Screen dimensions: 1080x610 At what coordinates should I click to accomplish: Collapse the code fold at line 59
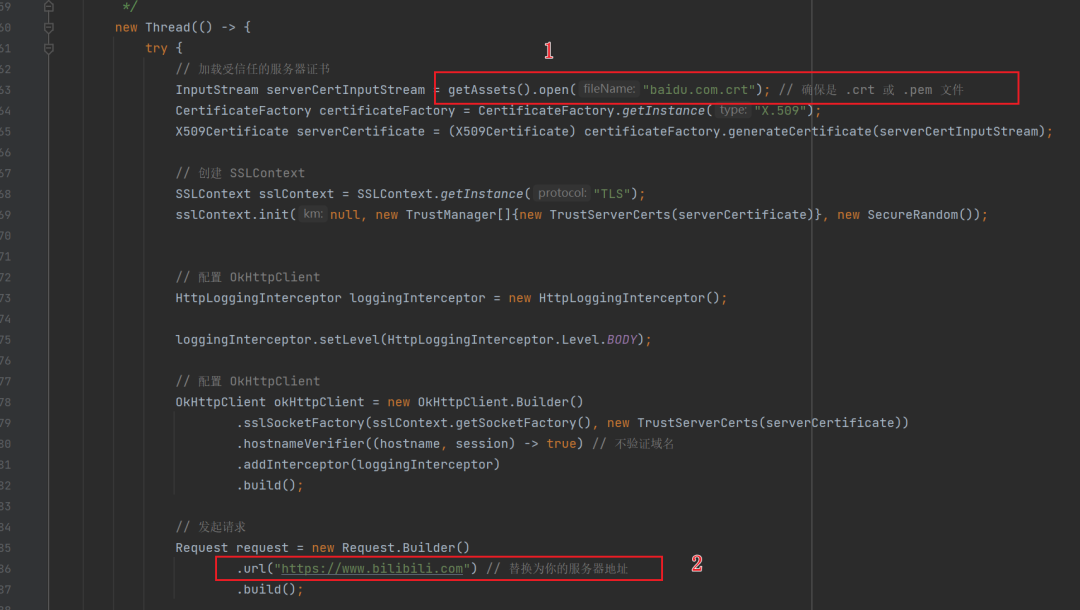(47, 6)
